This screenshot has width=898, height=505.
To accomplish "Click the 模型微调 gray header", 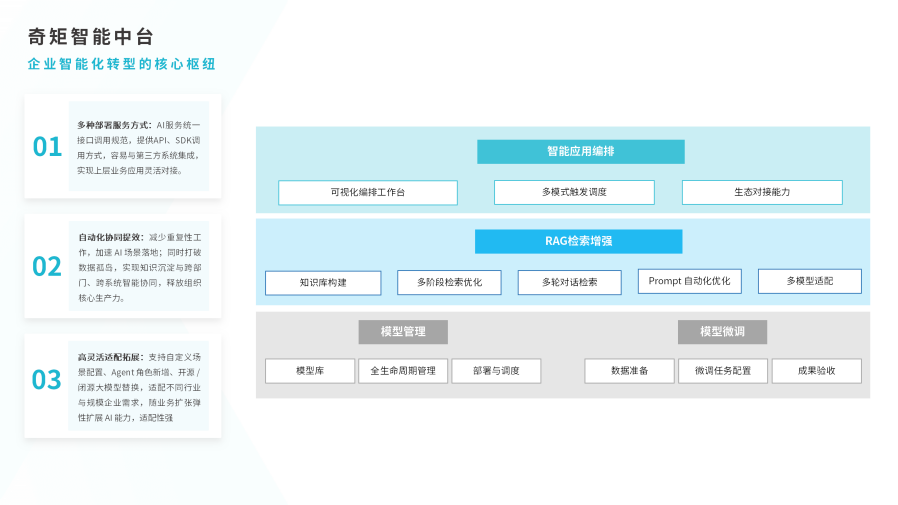I will point(722,332).
